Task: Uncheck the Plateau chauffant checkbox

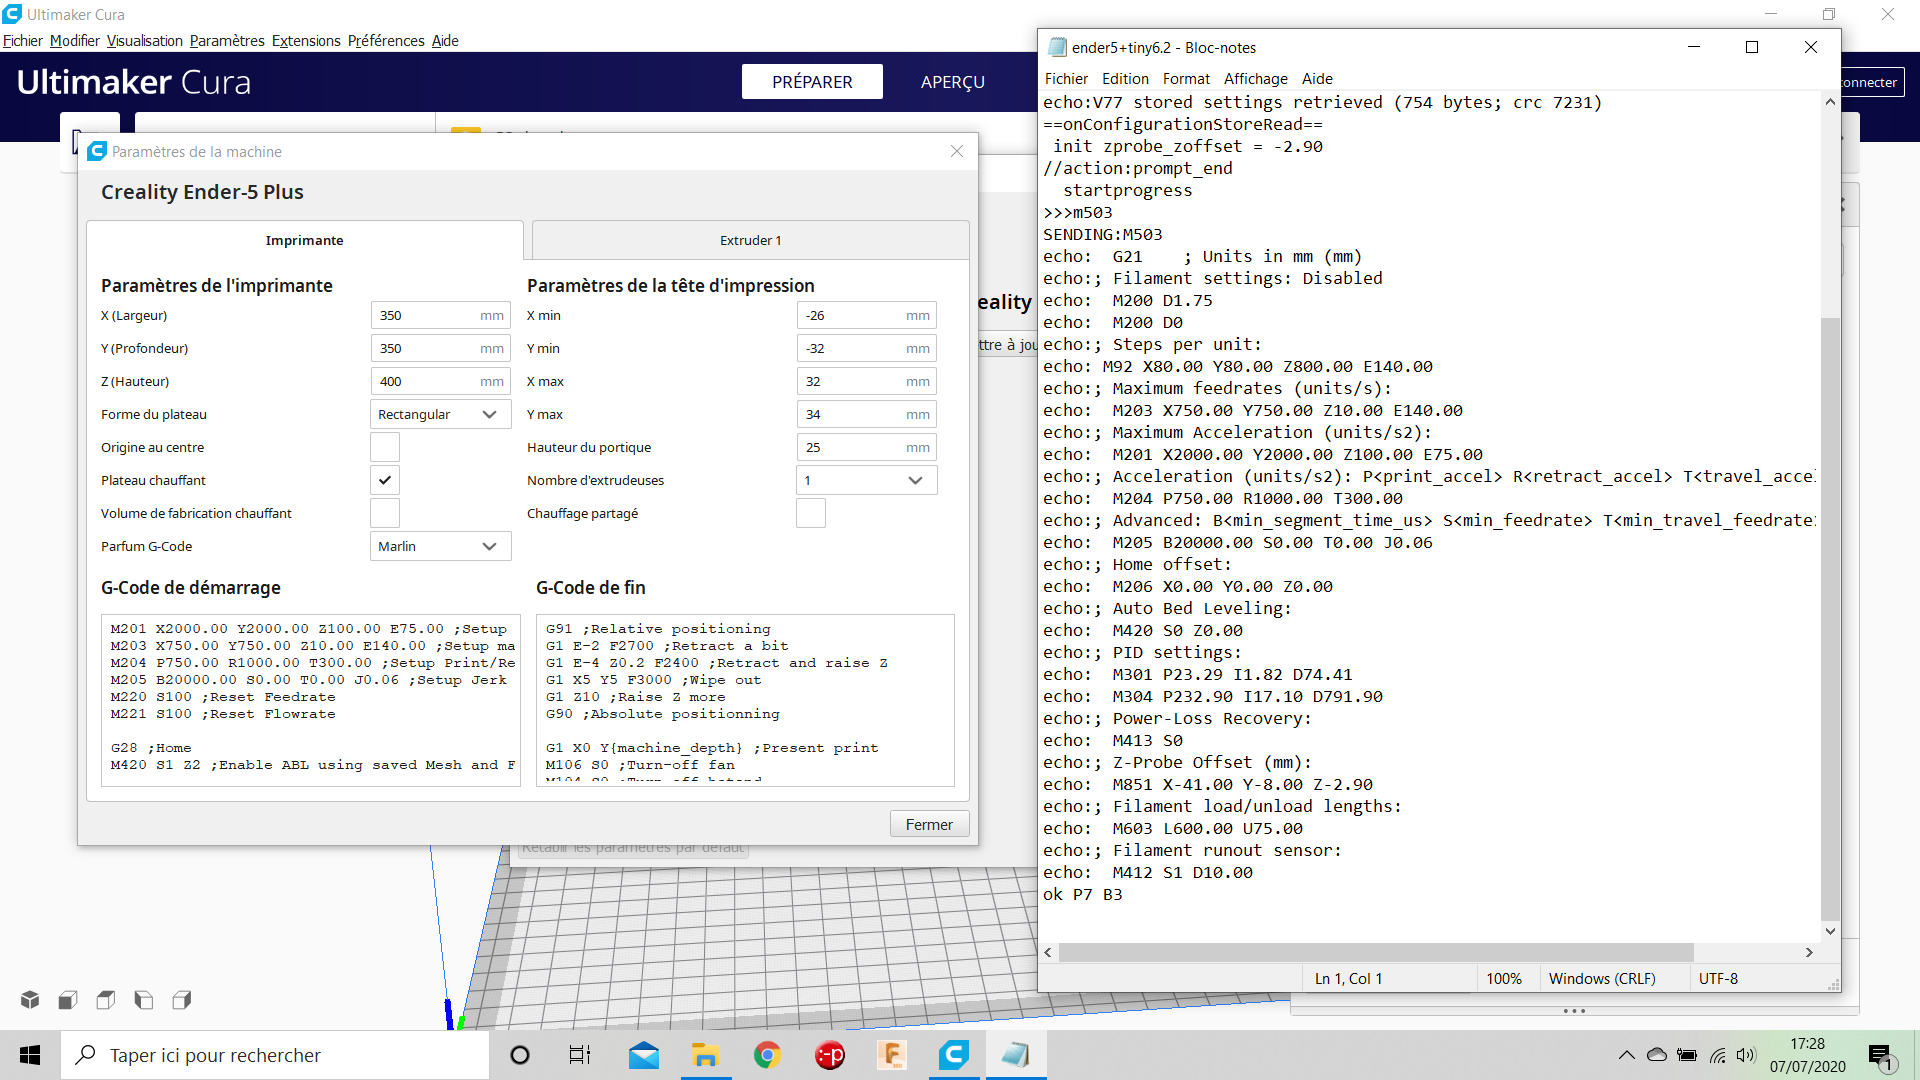Action: tap(385, 480)
